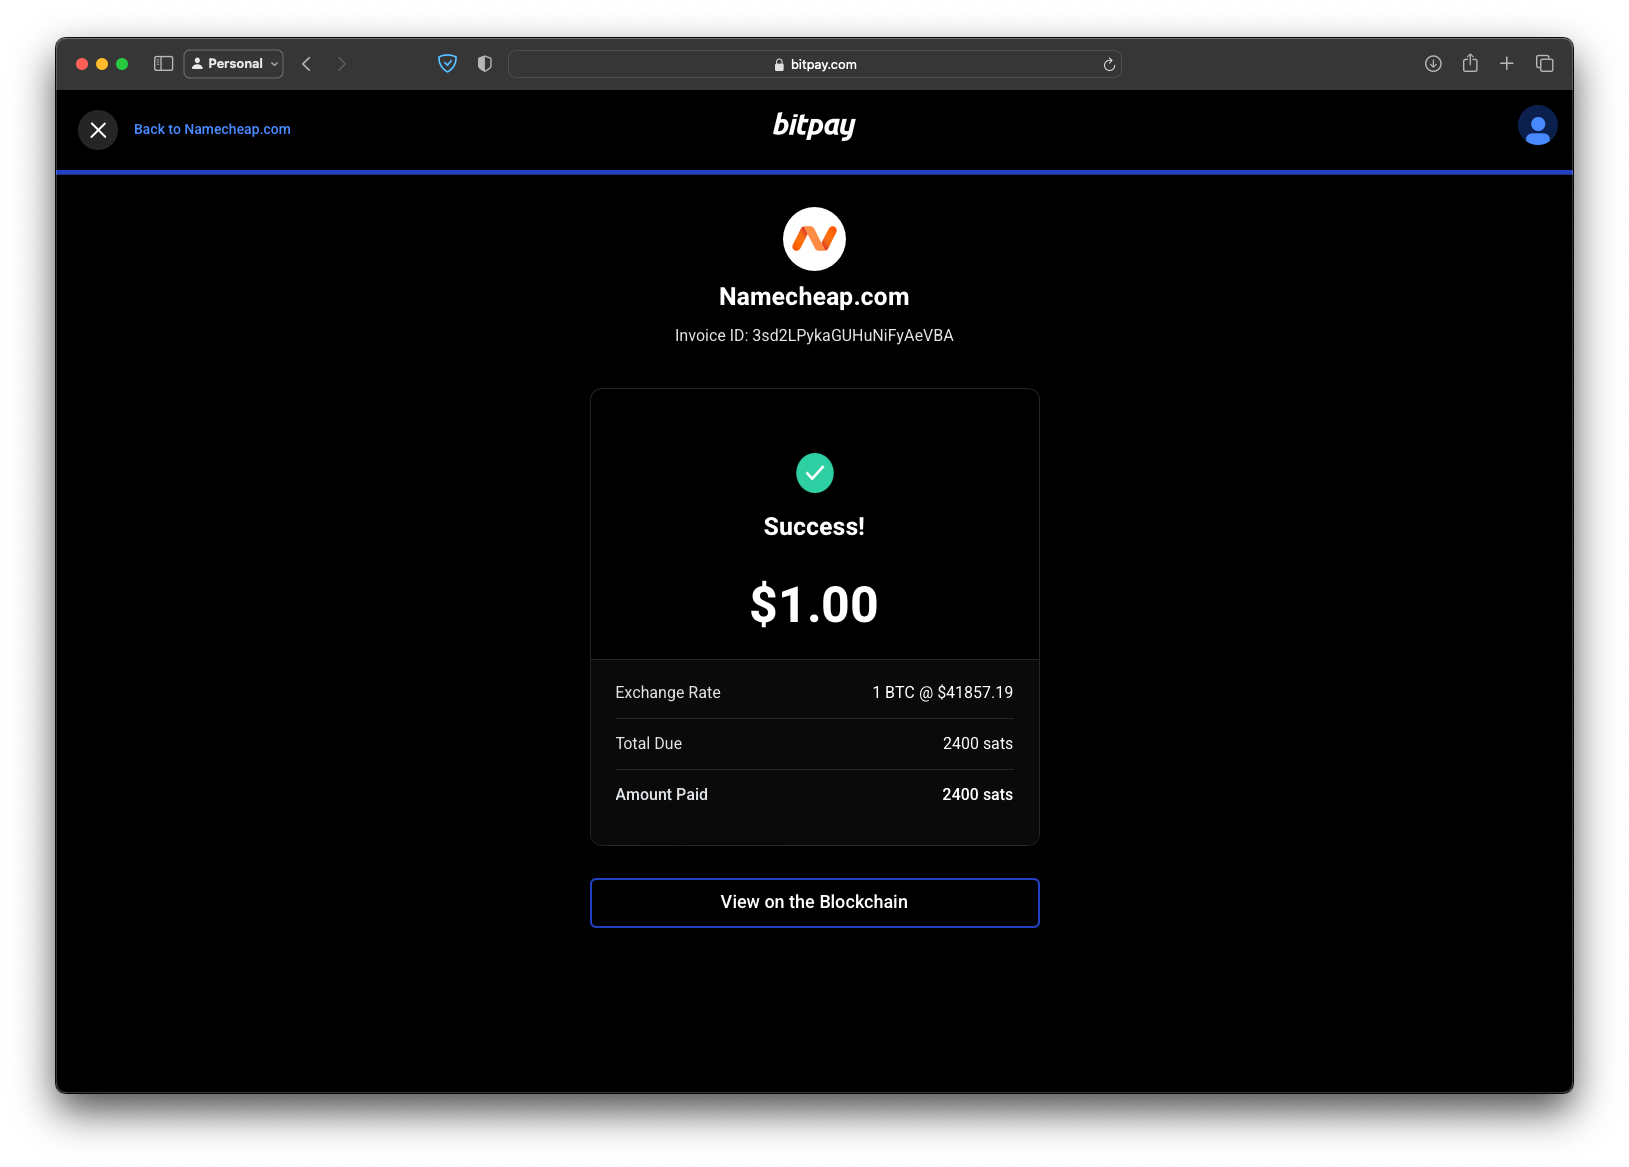Open a new Safari tab
Viewport: 1629px width, 1167px height.
tap(1506, 64)
